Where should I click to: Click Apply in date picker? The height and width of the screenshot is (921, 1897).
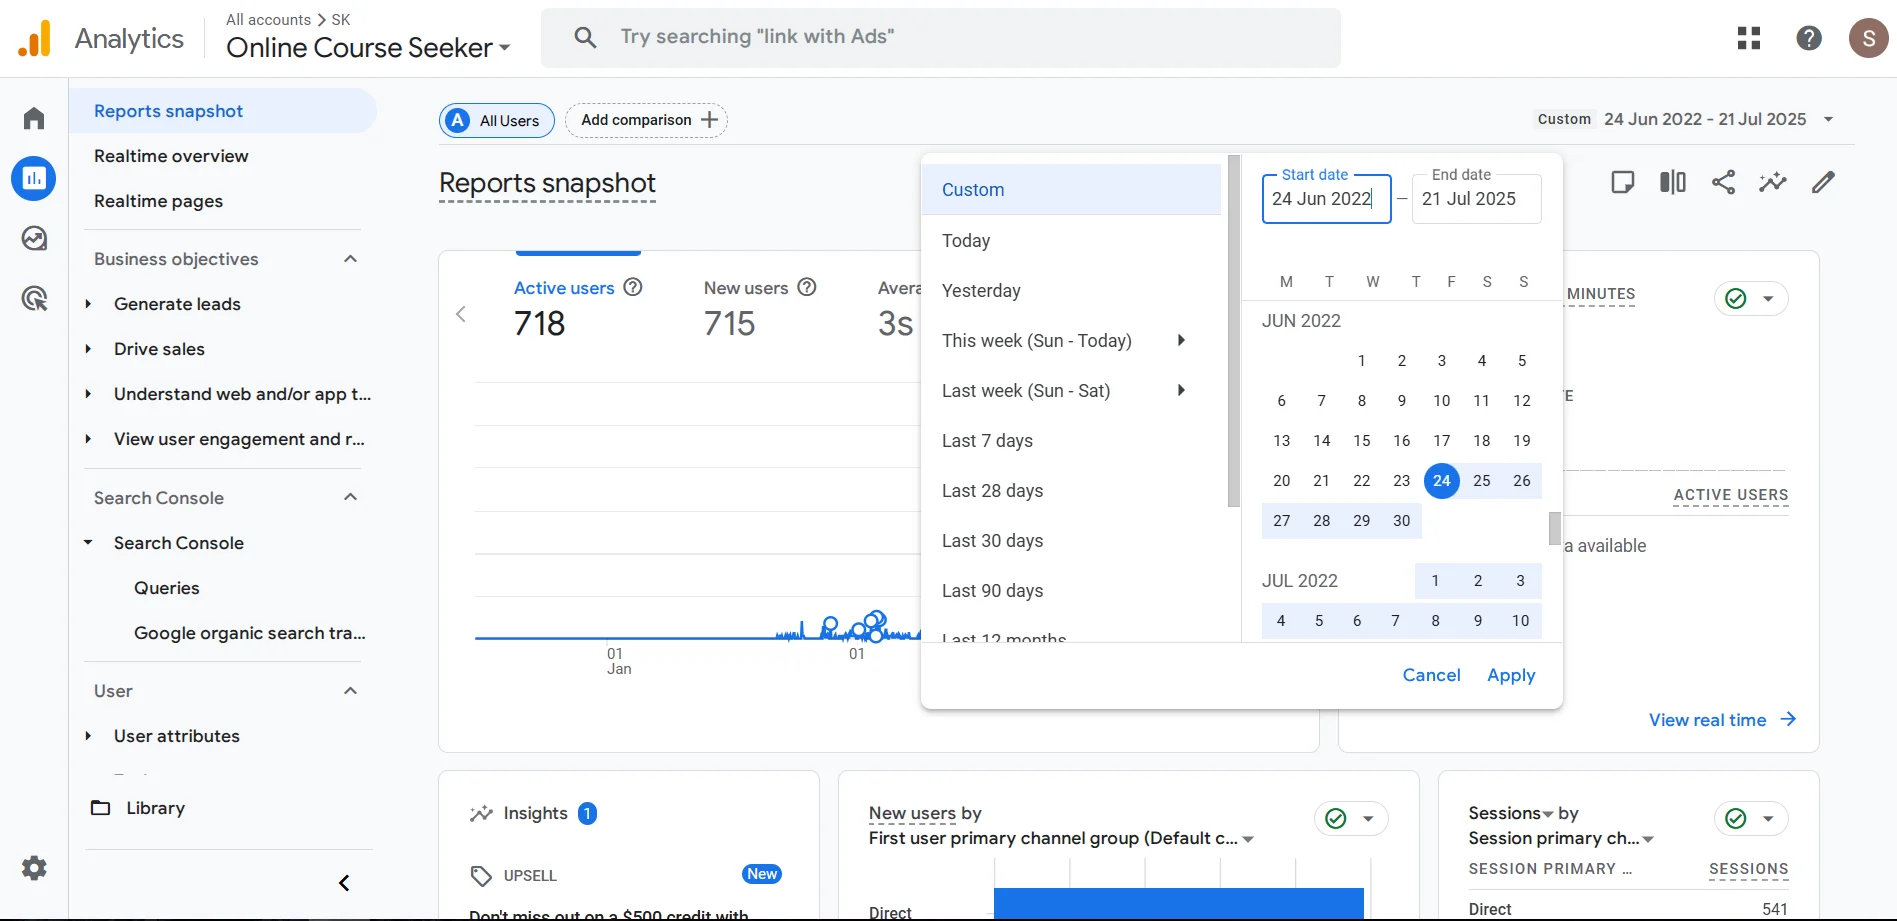(1510, 675)
